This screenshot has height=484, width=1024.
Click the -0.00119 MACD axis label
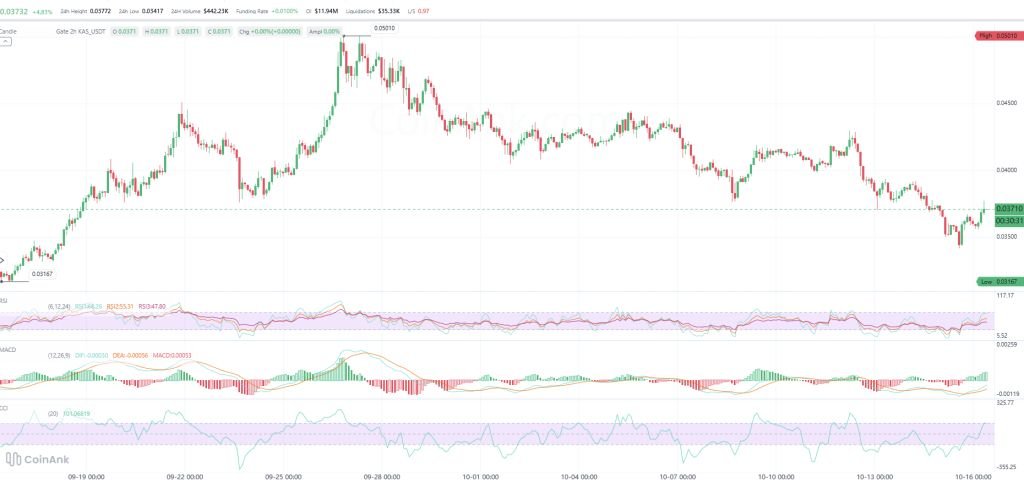1006,394
